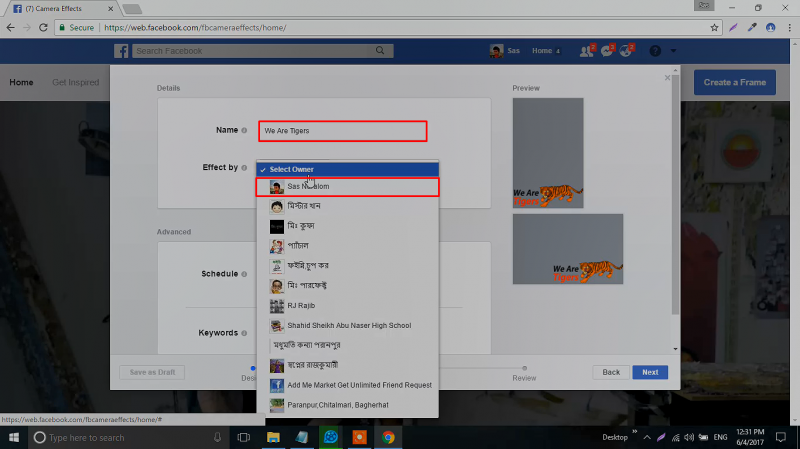This screenshot has width=800, height=449.
Task: Select মিস্টার খান from owner list
Action: pyautogui.click(x=347, y=206)
